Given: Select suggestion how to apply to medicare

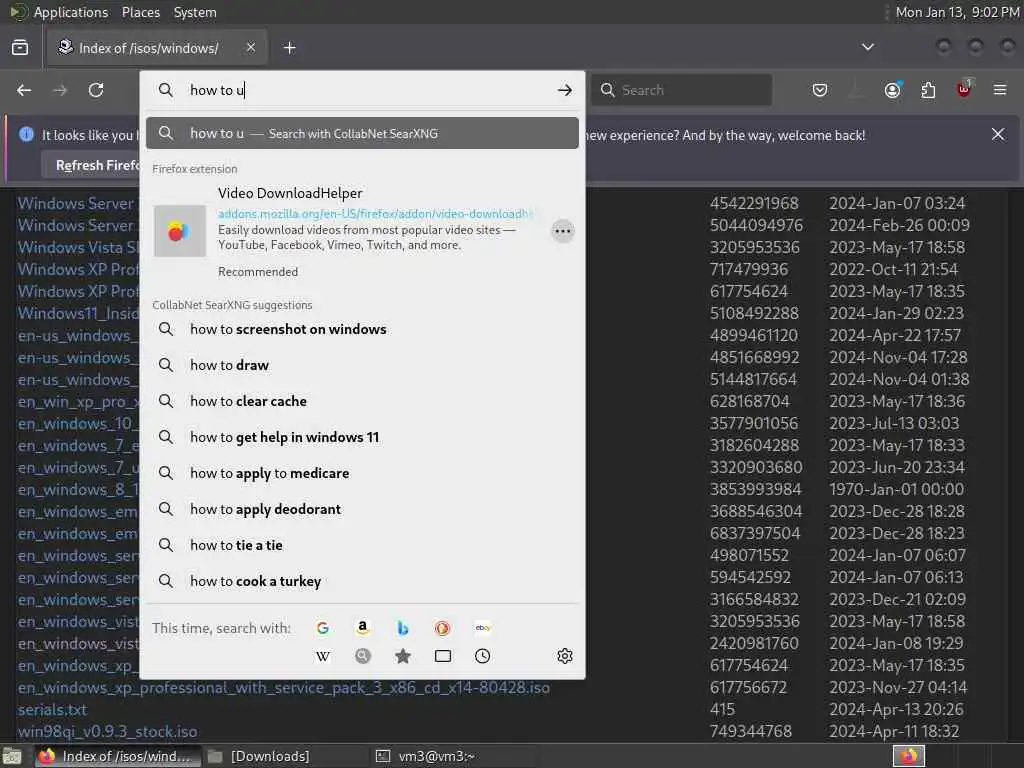Looking at the screenshot, I should (362, 473).
